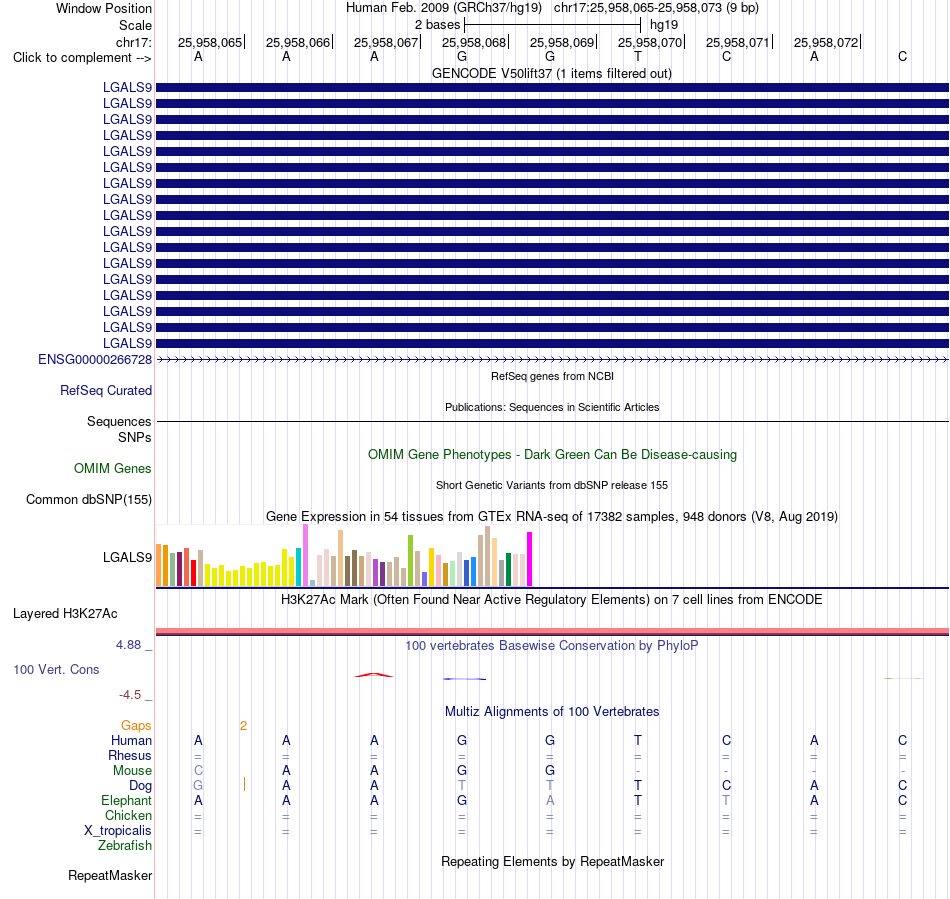Click the Common dbSNP(155) label
Image resolution: width=950 pixels, height=899 pixels.
coord(88,499)
